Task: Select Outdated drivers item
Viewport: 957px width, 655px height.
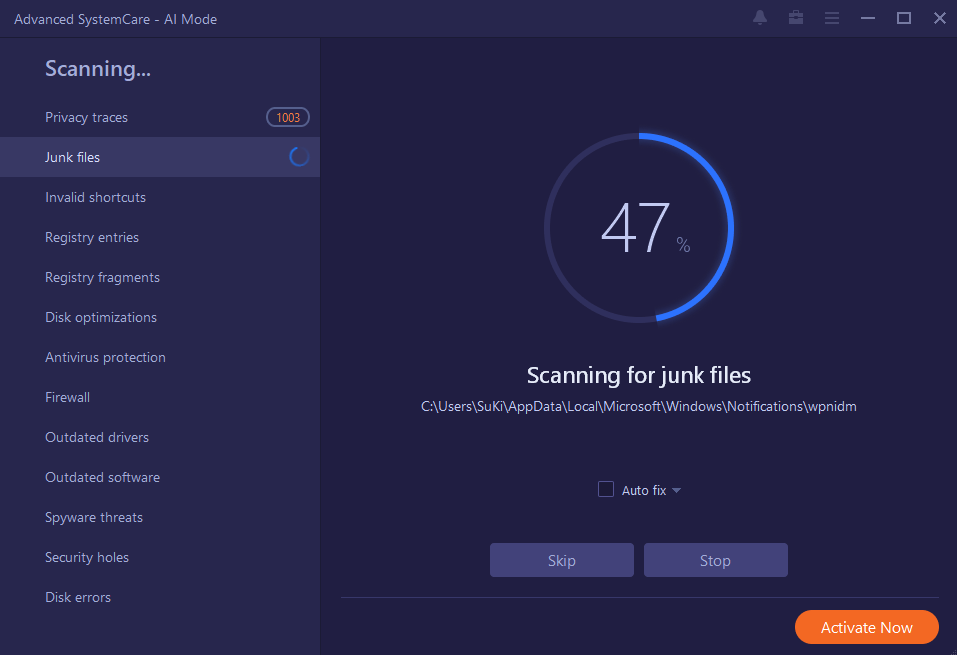Action: [160, 437]
